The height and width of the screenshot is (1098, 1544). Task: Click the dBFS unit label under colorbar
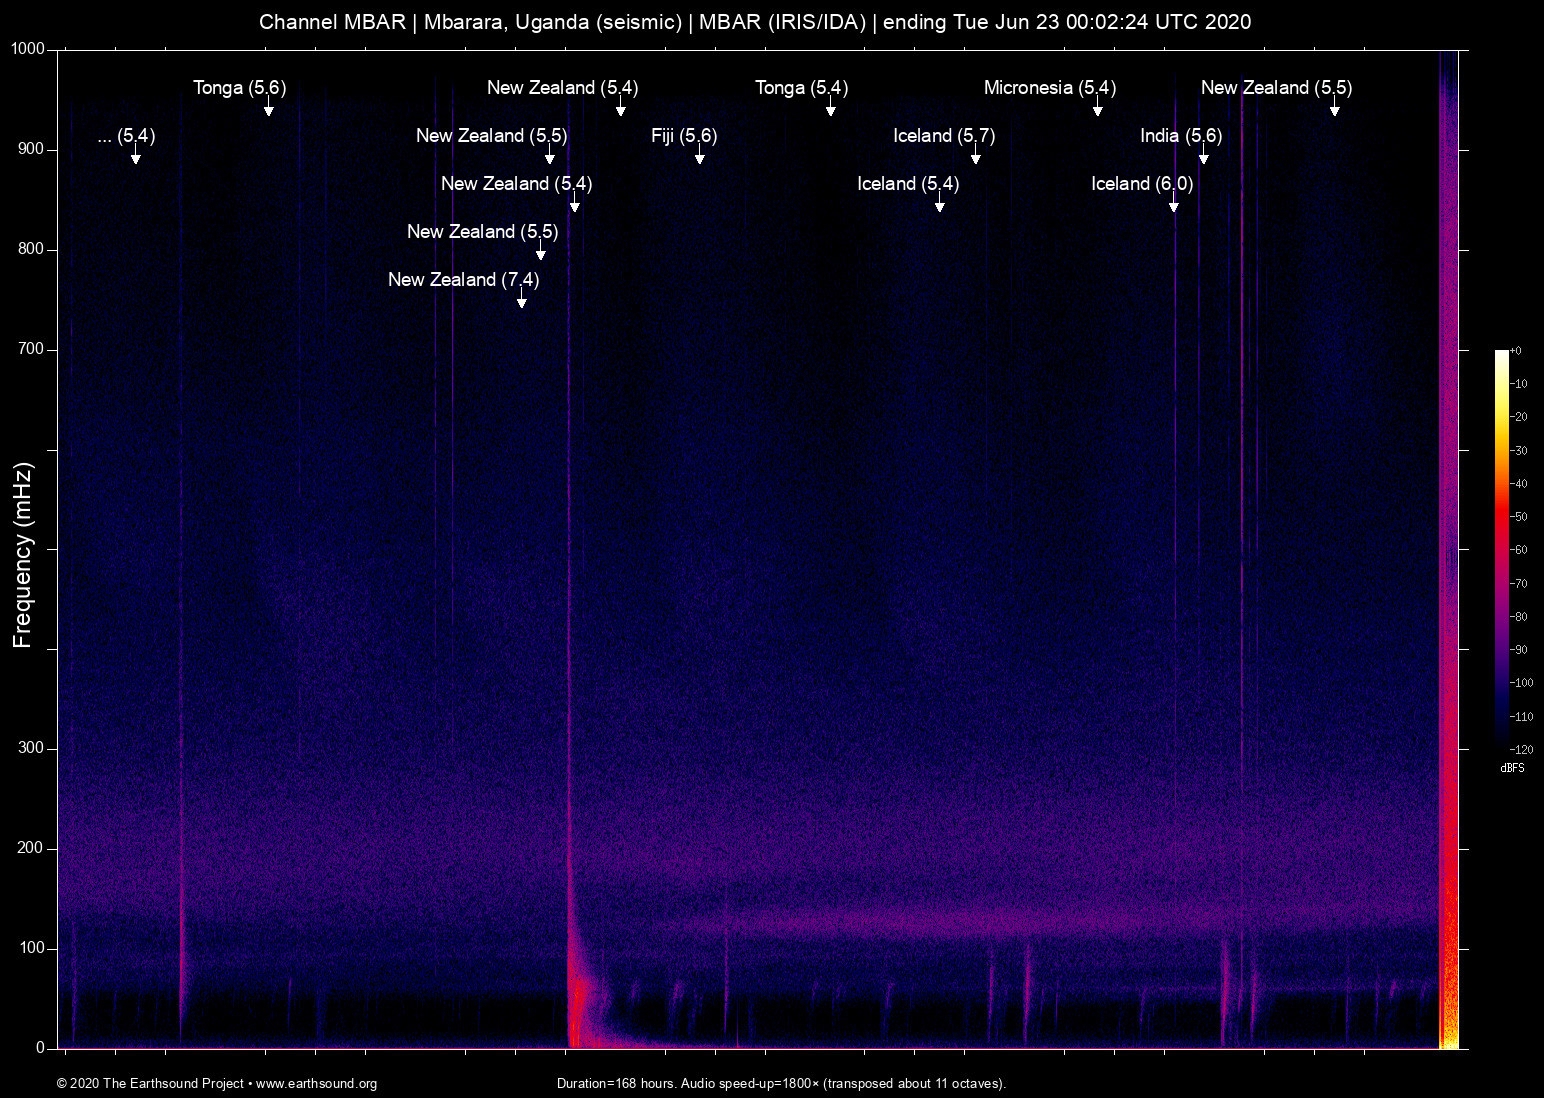point(1512,768)
